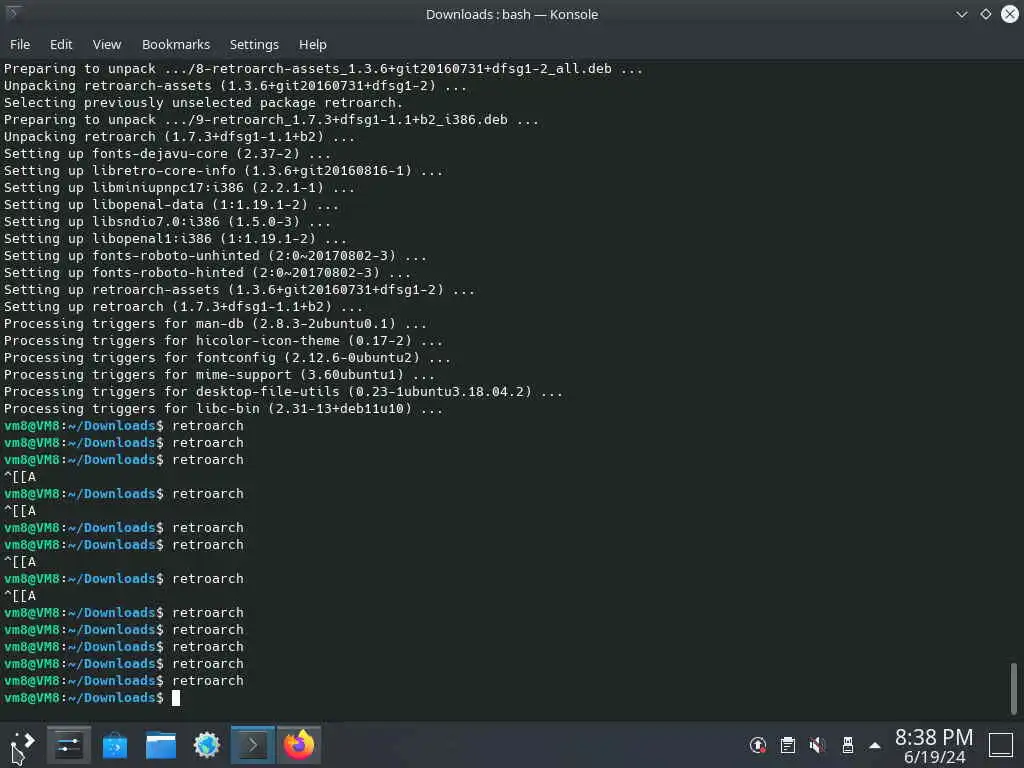Maximize the Konsole window
The height and width of the screenshot is (768, 1024).
(x=985, y=14)
